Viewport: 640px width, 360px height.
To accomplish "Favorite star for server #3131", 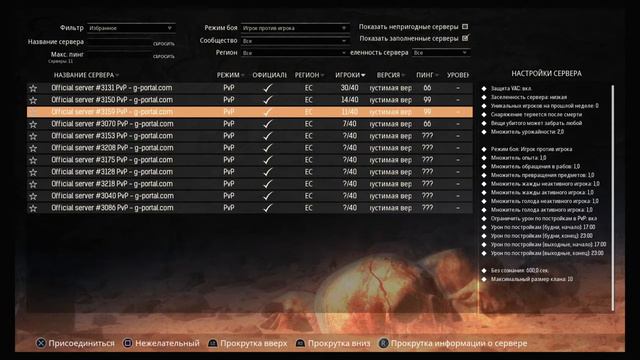I will click(x=33, y=88).
